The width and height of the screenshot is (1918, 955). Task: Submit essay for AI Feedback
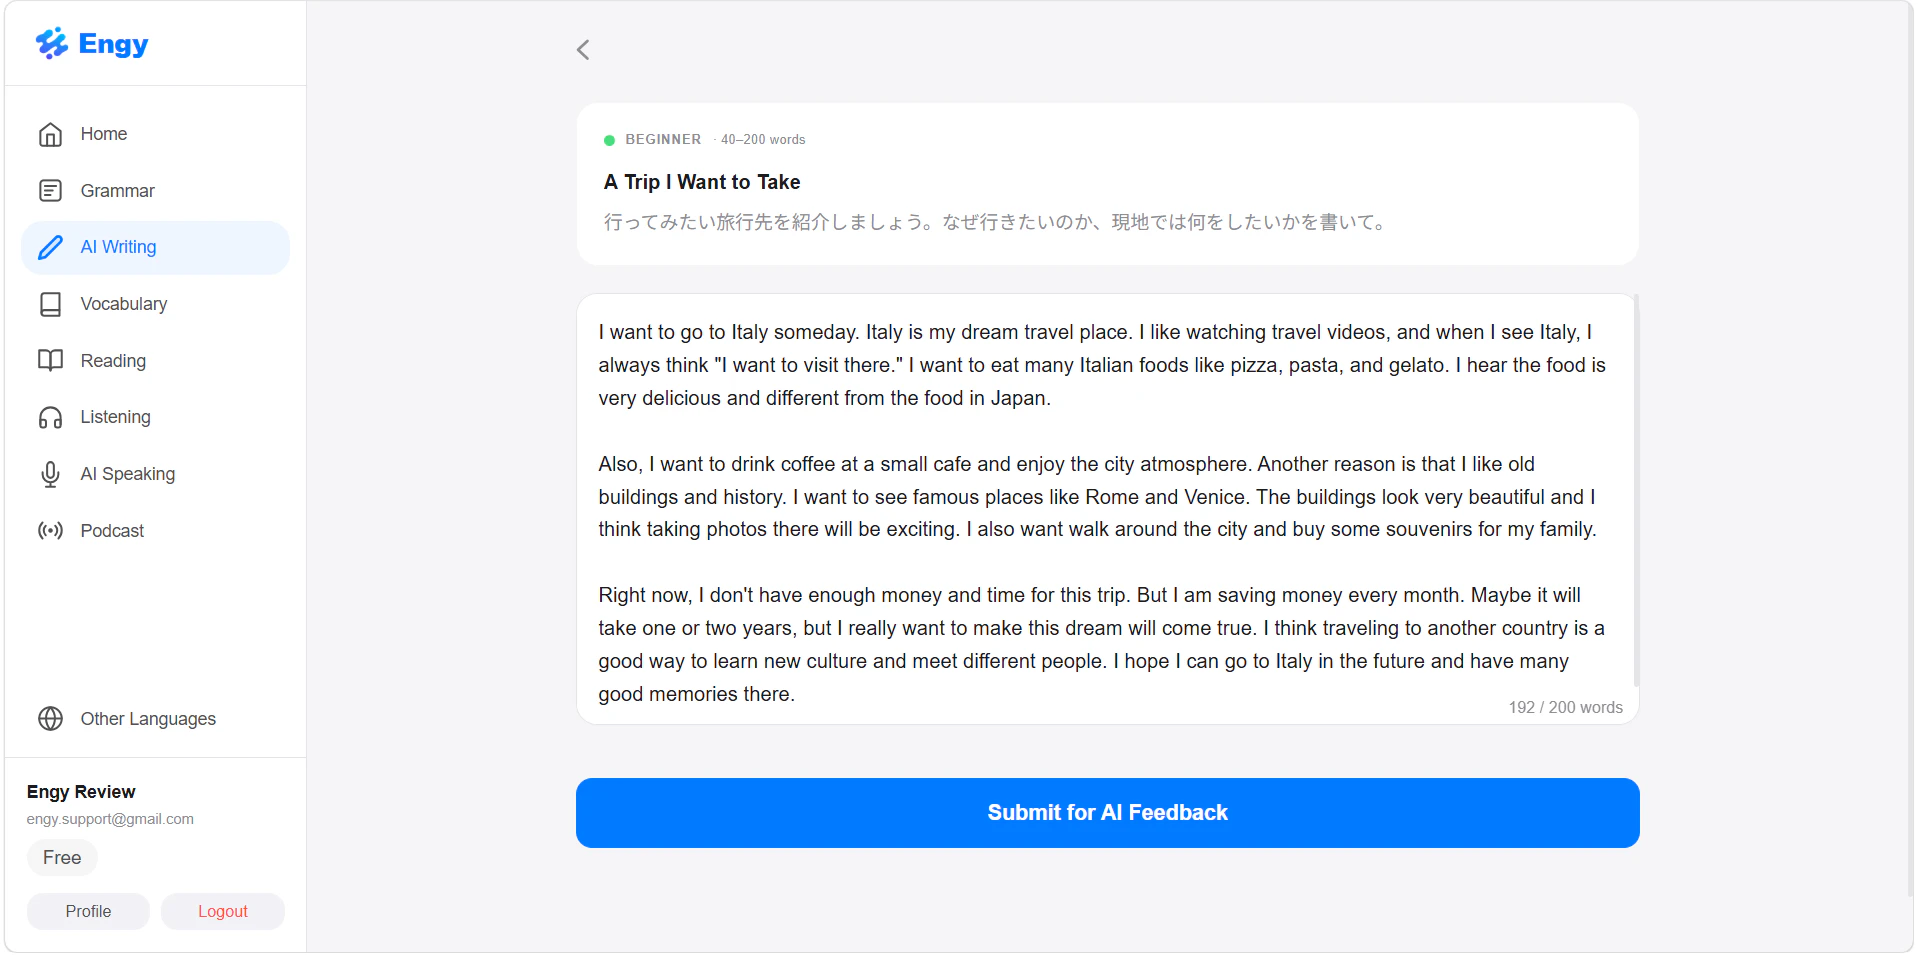pyautogui.click(x=1107, y=813)
